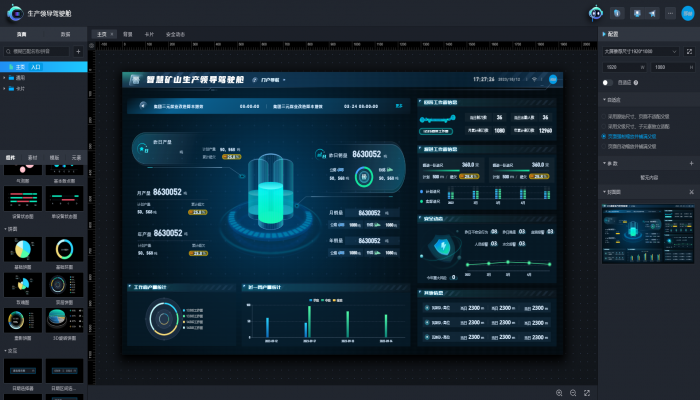The width and height of the screenshot is (700, 400).
Task: Click the paper-plane publish icon
Action: 653,14
